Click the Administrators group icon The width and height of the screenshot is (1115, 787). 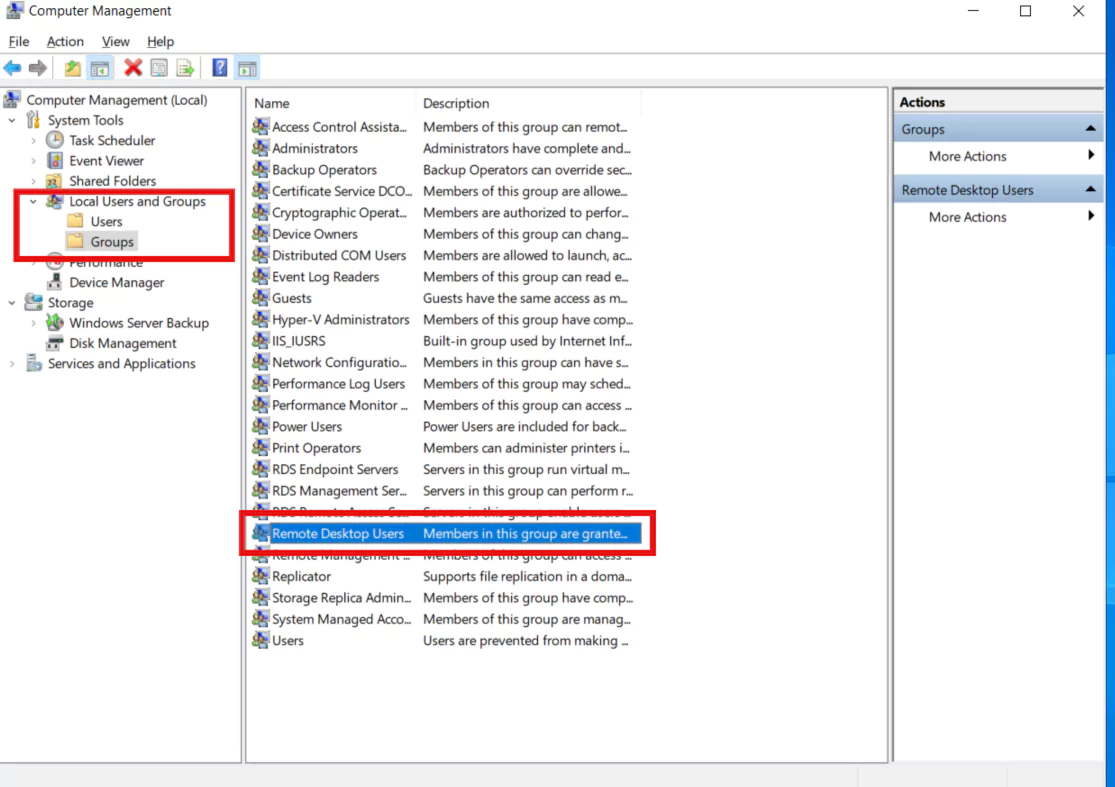click(x=261, y=148)
